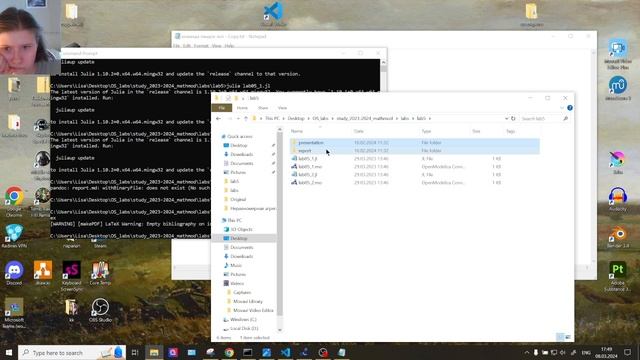Open Audacity desktop icon
Image resolution: width=640 pixels, height=360 pixels.
(618, 199)
